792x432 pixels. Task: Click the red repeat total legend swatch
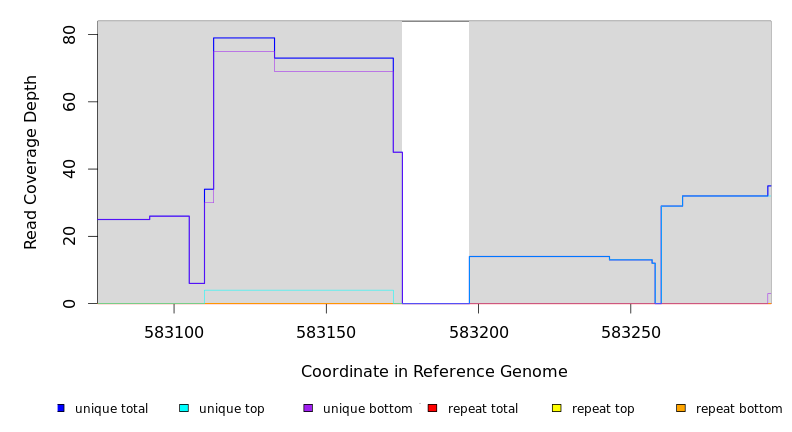coord(432,408)
